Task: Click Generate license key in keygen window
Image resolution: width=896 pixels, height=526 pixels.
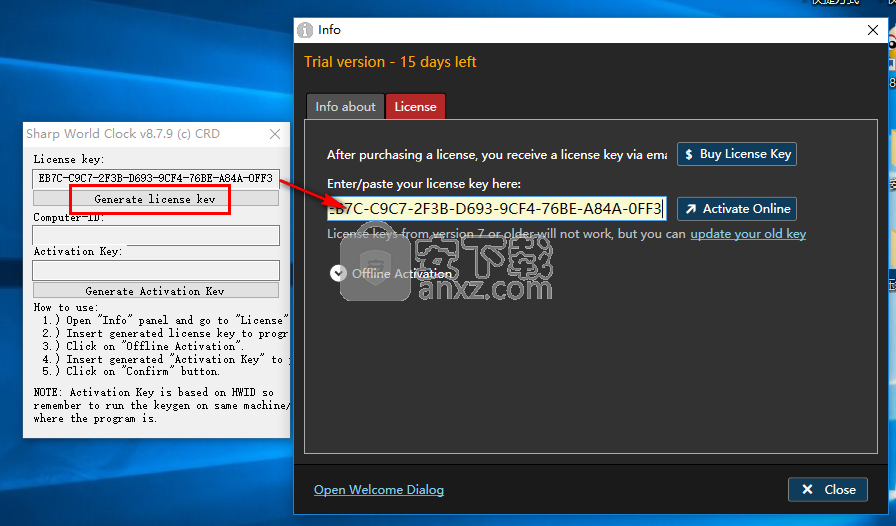Action: (155, 199)
